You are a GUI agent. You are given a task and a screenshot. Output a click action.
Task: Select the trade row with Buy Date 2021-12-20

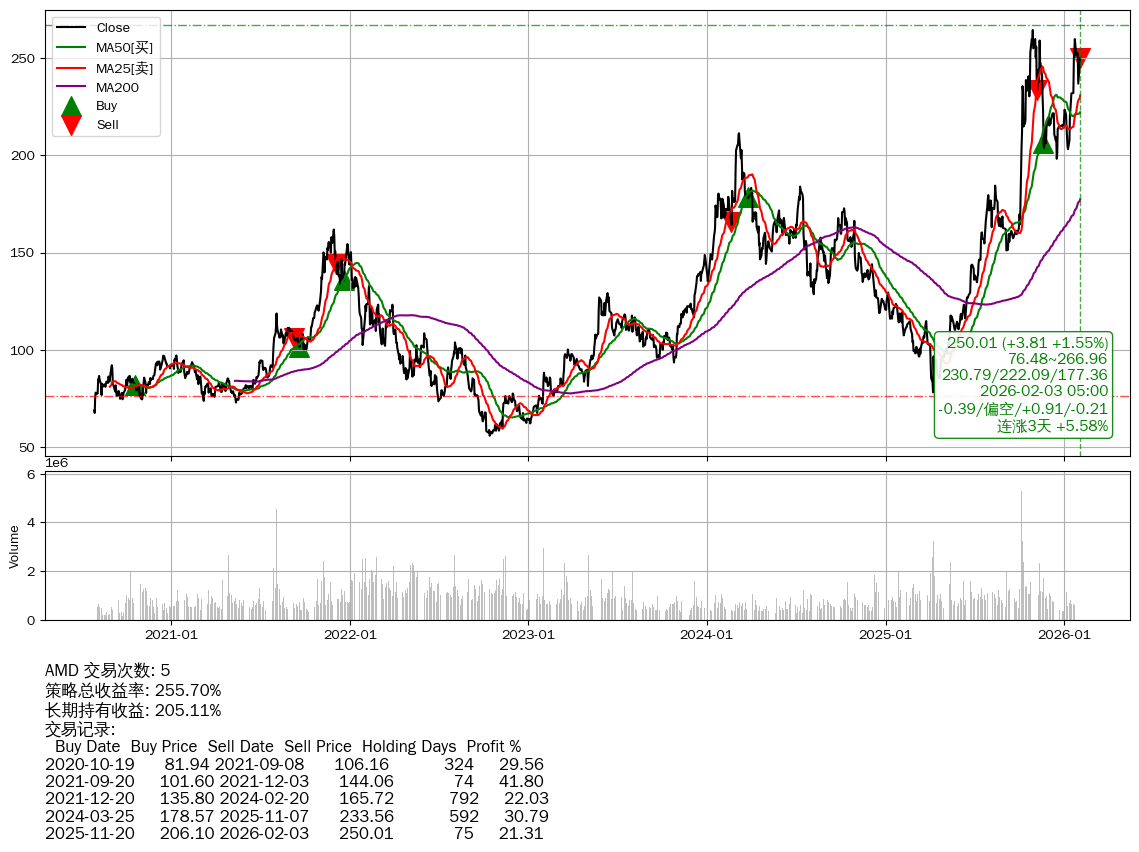tap(296, 798)
